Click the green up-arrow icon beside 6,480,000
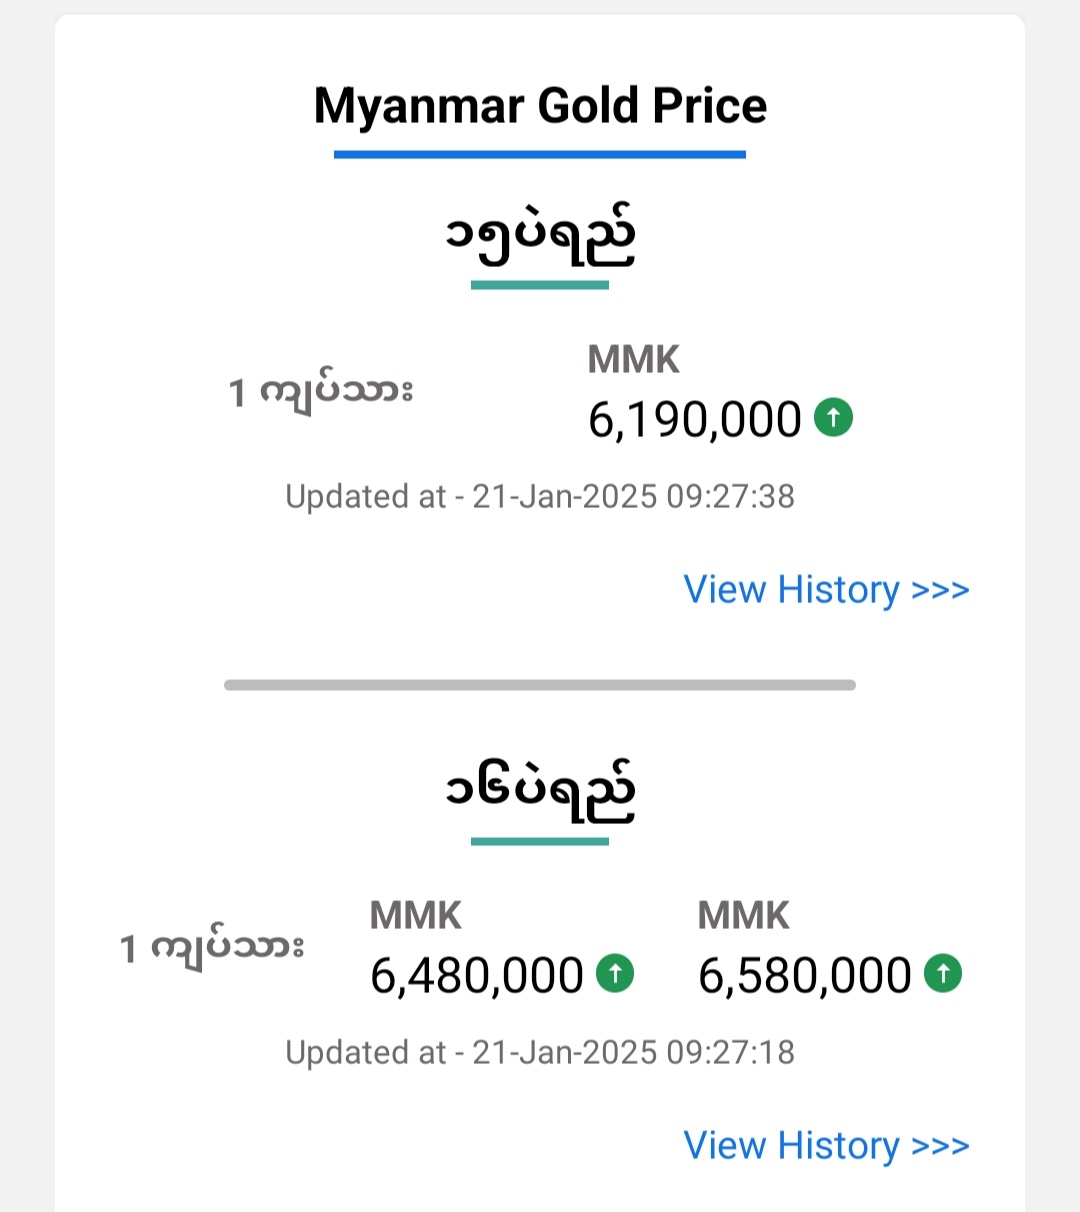The image size is (1080, 1212). click(615, 973)
